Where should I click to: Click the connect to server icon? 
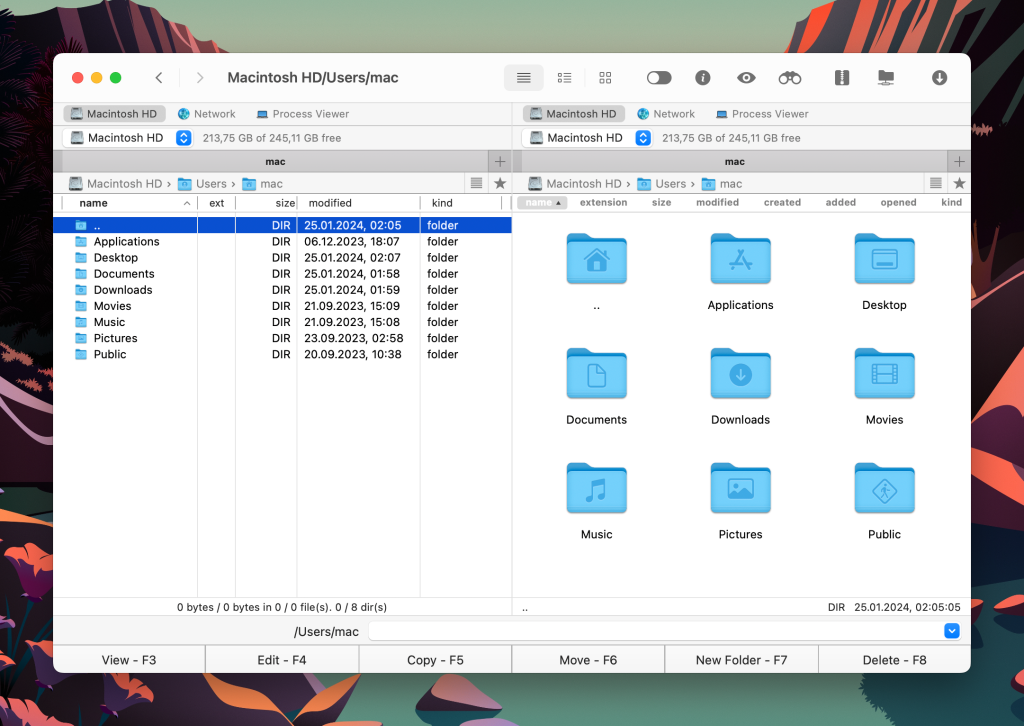(x=885, y=78)
